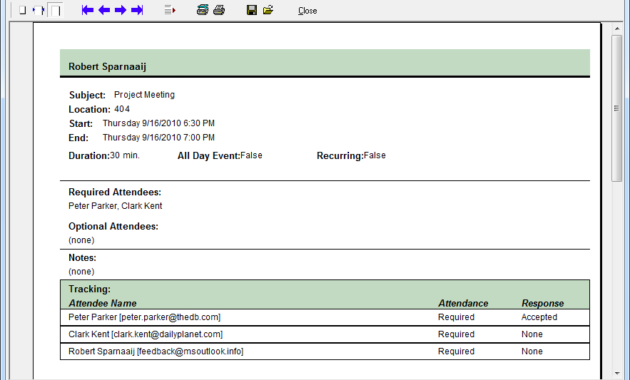Click Required attendance in Robert Sparnaaij row
This screenshot has width=630, height=380.
456,351
